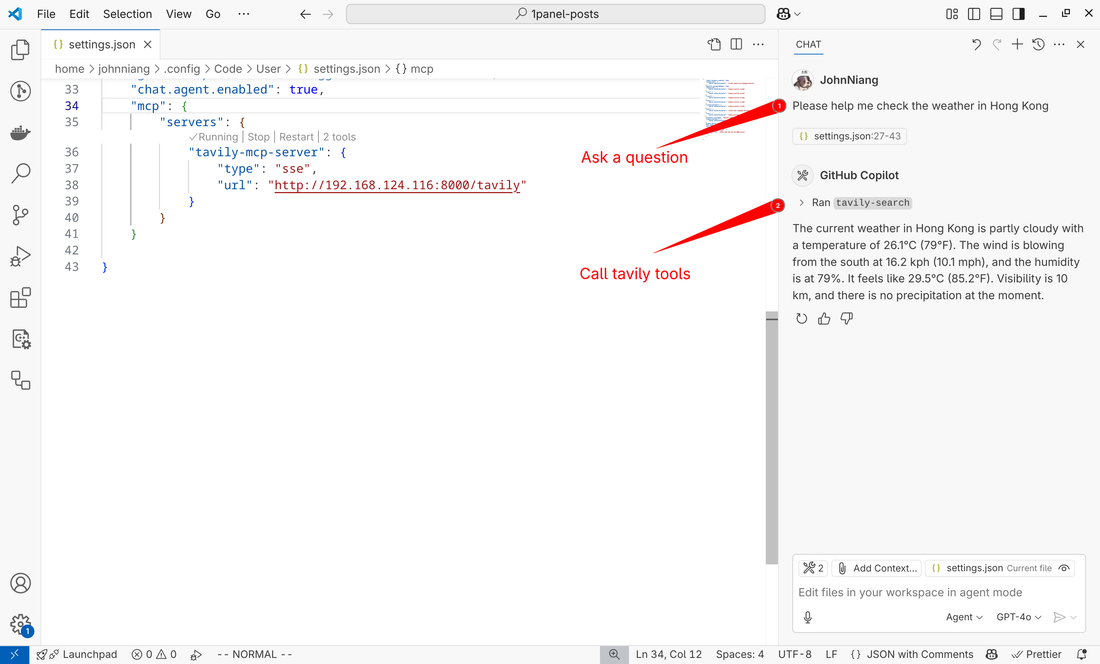Click Restart for the MCP server
The width and height of the screenshot is (1100, 664).
click(x=296, y=137)
